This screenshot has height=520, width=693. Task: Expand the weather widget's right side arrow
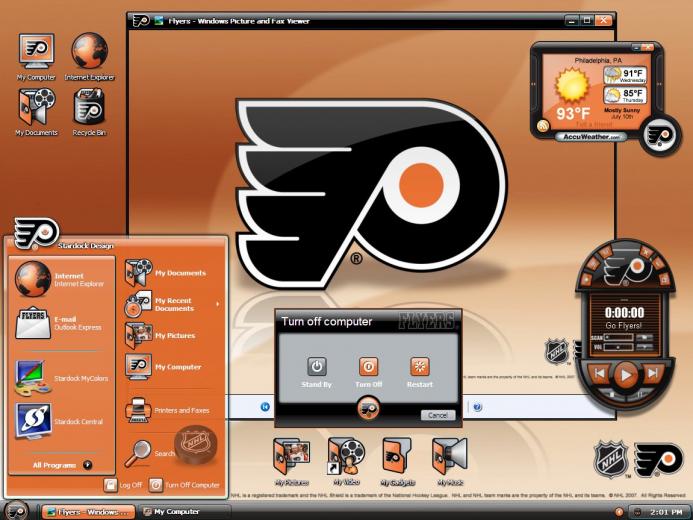tap(659, 84)
